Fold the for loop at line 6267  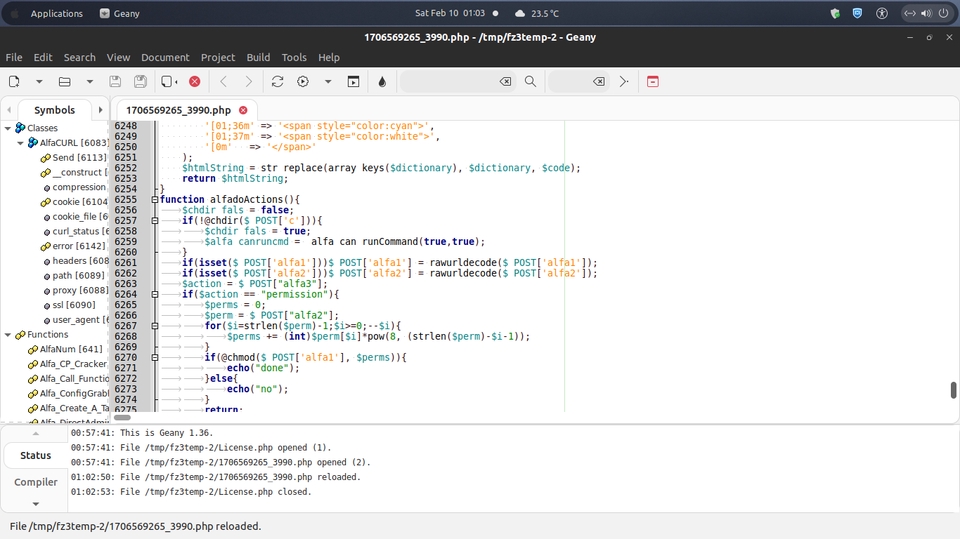click(x=155, y=326)
